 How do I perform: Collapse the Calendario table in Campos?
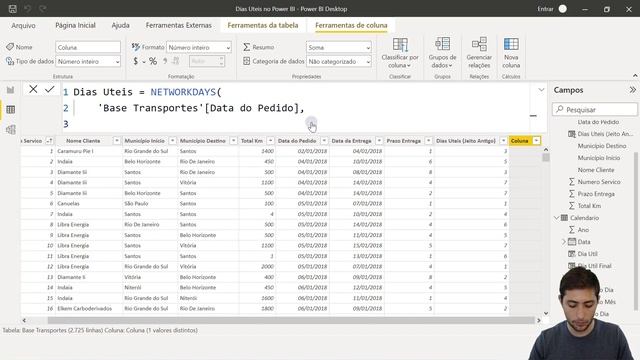[x=556, y=218]
